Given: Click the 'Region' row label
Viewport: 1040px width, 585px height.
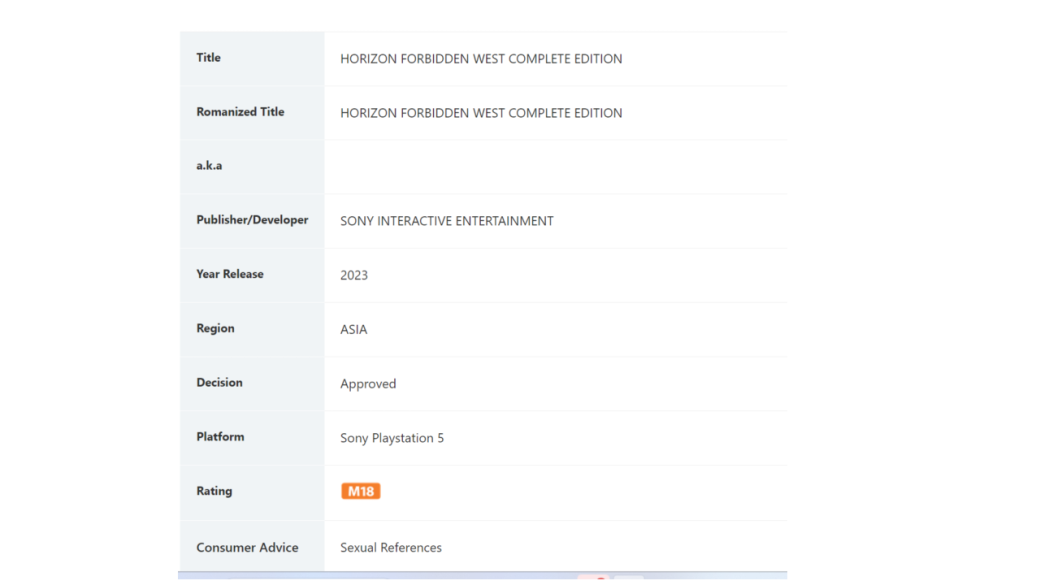Looking at the screenshot, I should pyautogui.click(x=215, y=328).
